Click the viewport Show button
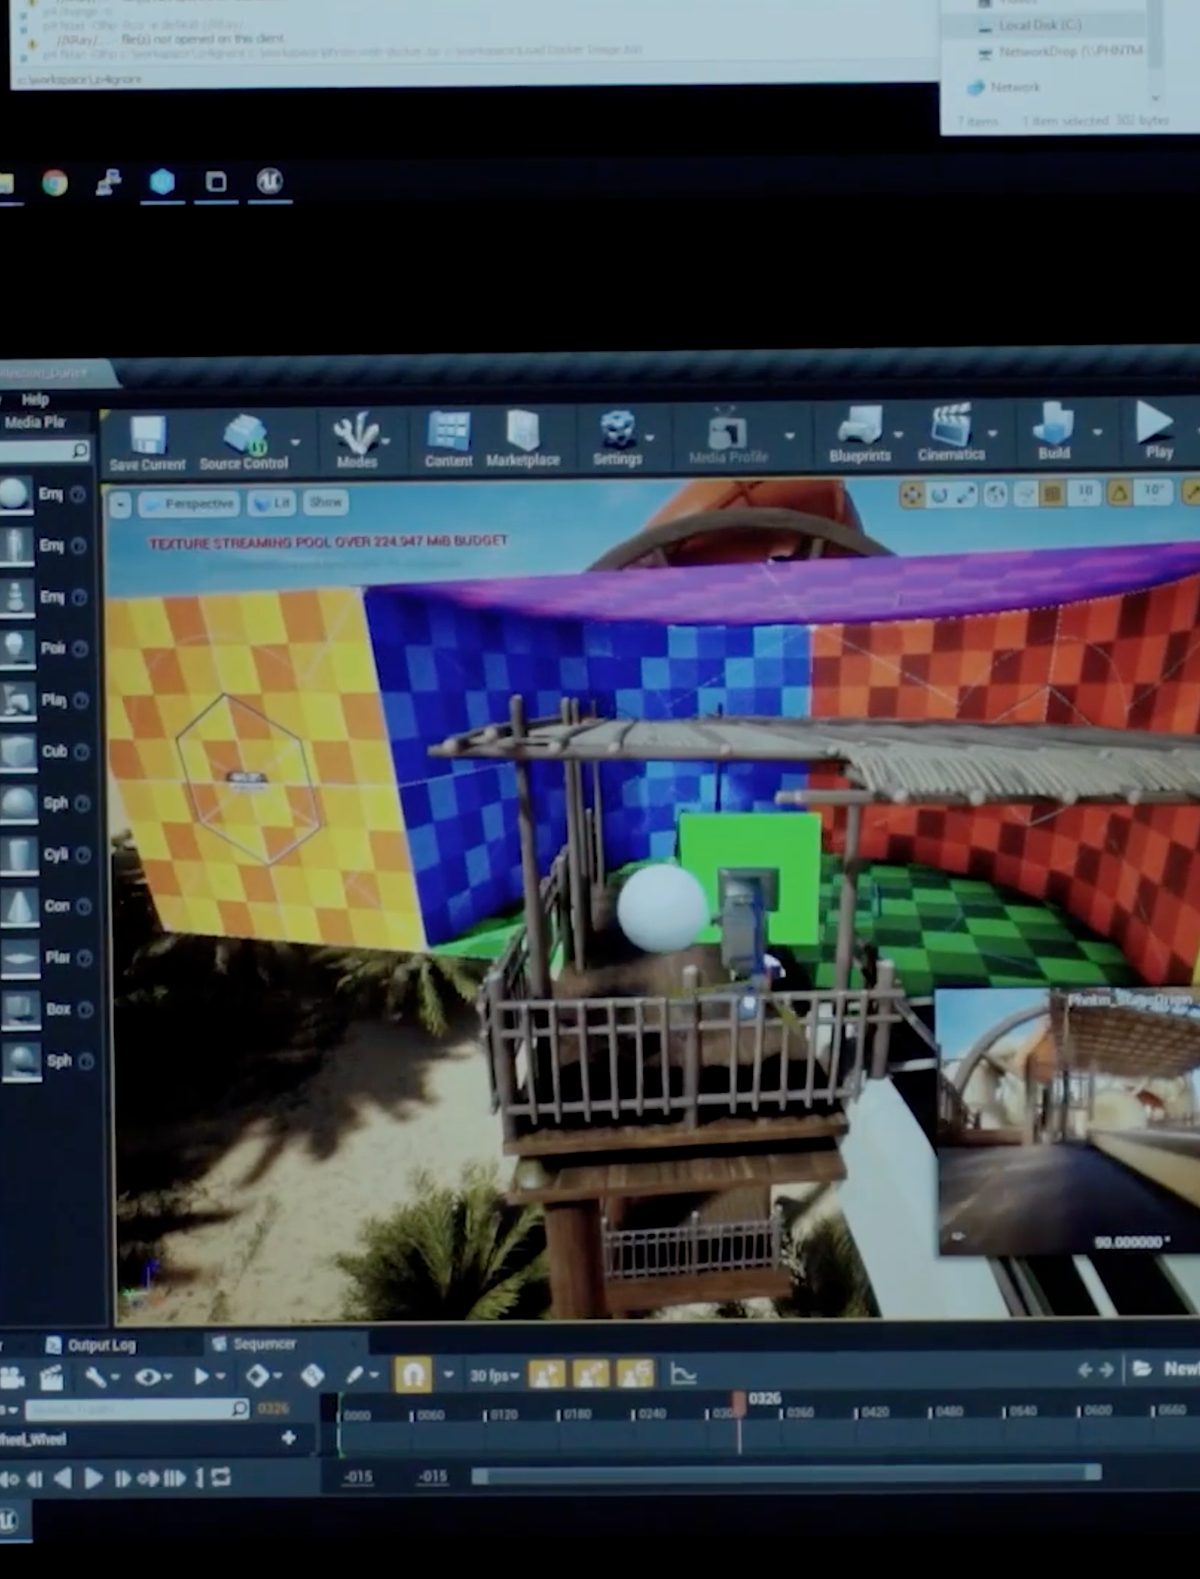Screen dimensions: 1200x1579 (x=325, y=502)
